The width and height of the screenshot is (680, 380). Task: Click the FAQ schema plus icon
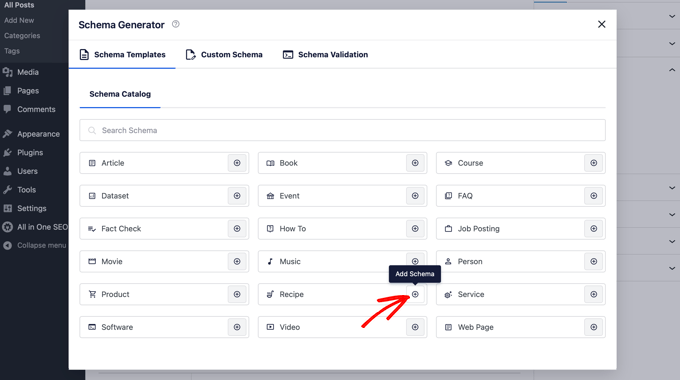594,196
